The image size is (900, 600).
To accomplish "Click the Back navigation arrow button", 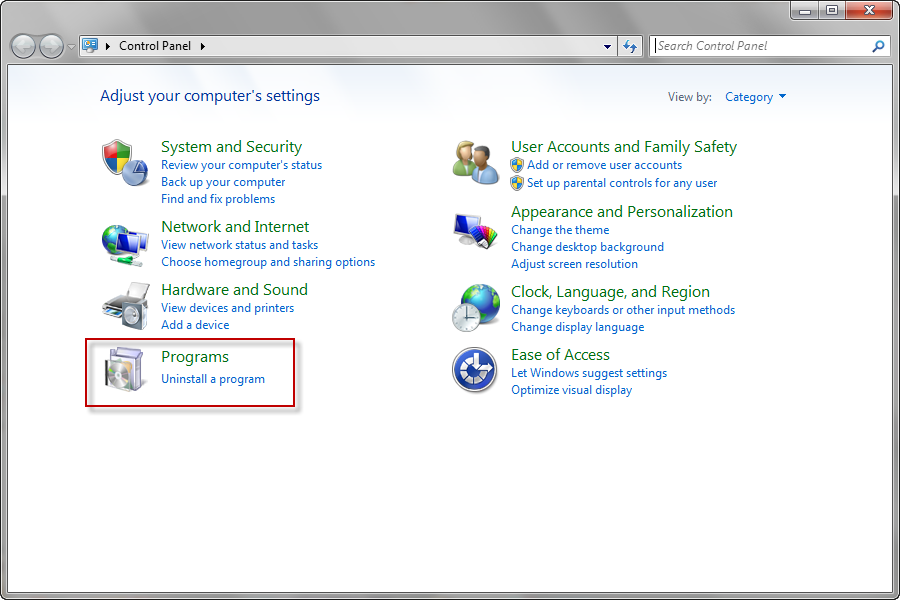I will click(24, 47).
